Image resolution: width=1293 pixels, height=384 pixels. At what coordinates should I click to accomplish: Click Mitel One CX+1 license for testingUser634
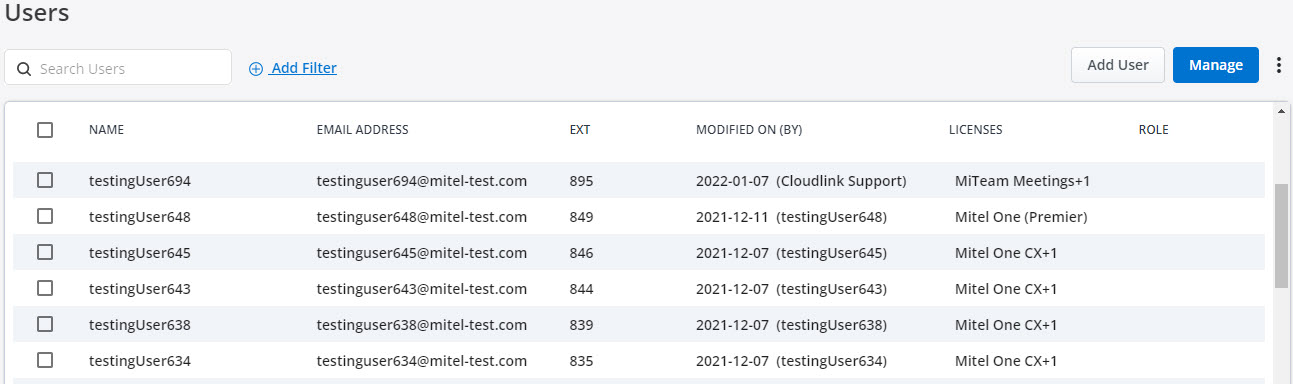1006,361
